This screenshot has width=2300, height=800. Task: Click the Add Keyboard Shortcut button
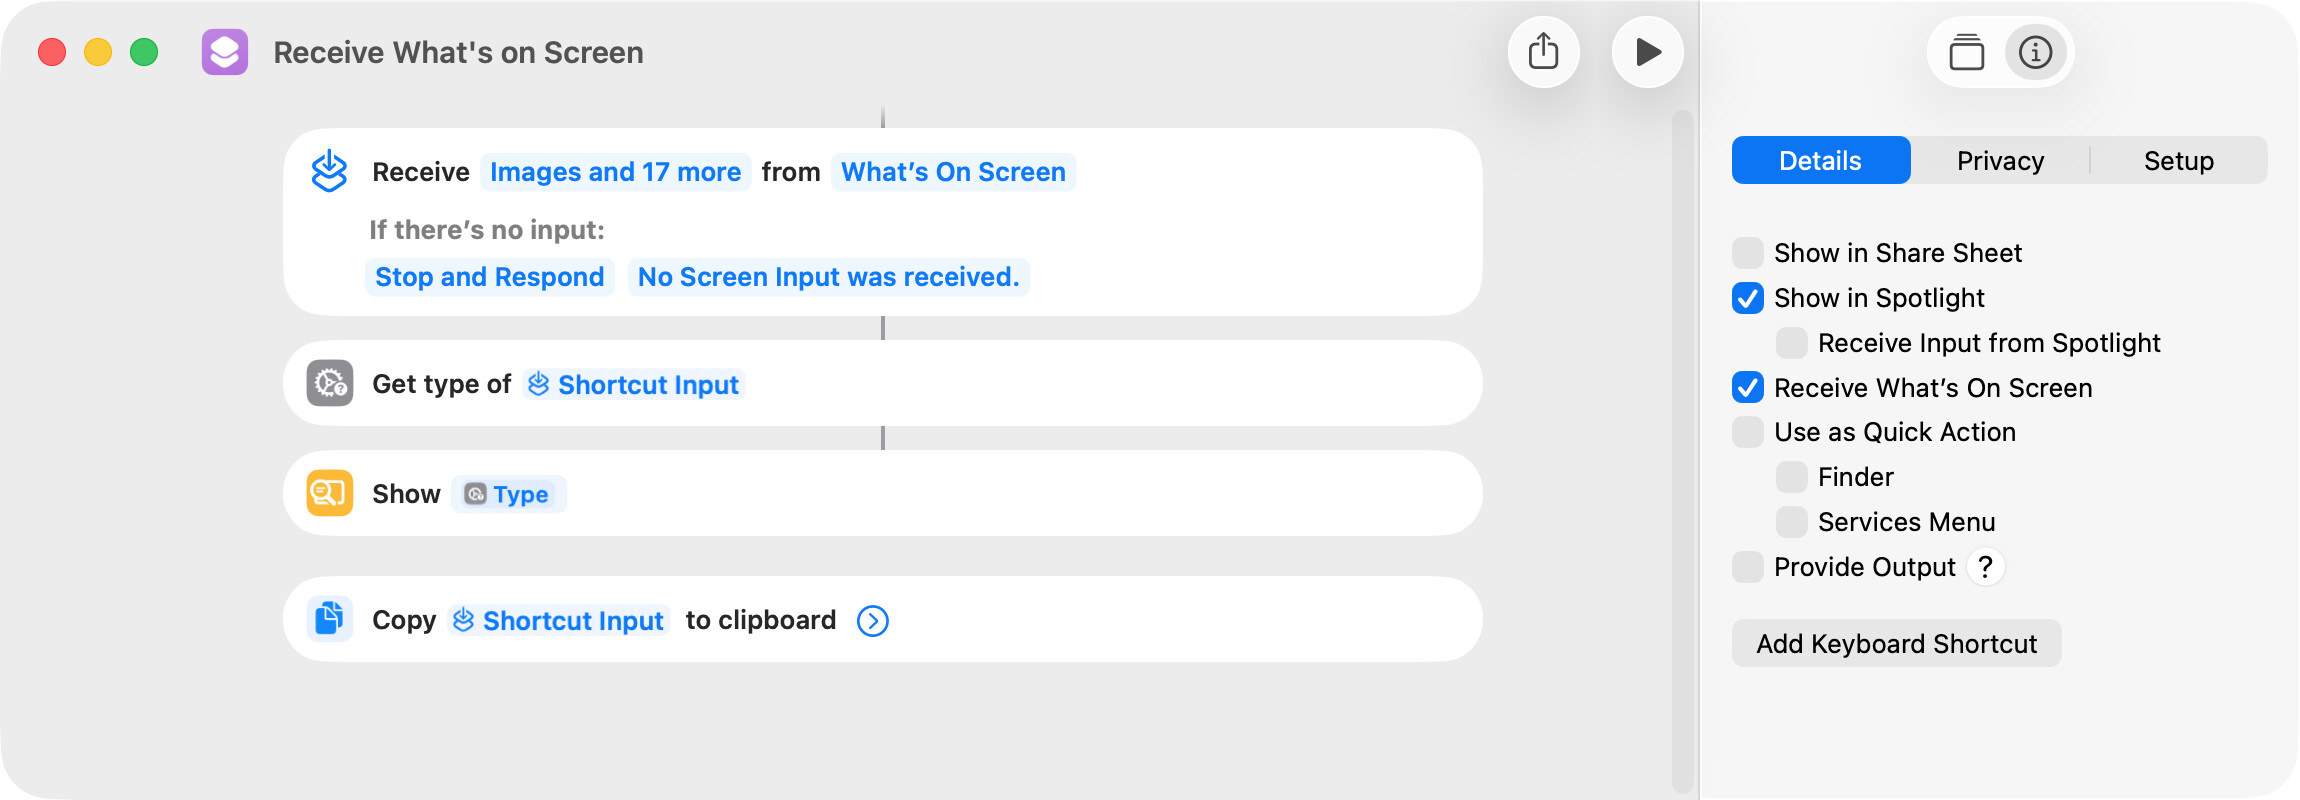point(1896,644)
